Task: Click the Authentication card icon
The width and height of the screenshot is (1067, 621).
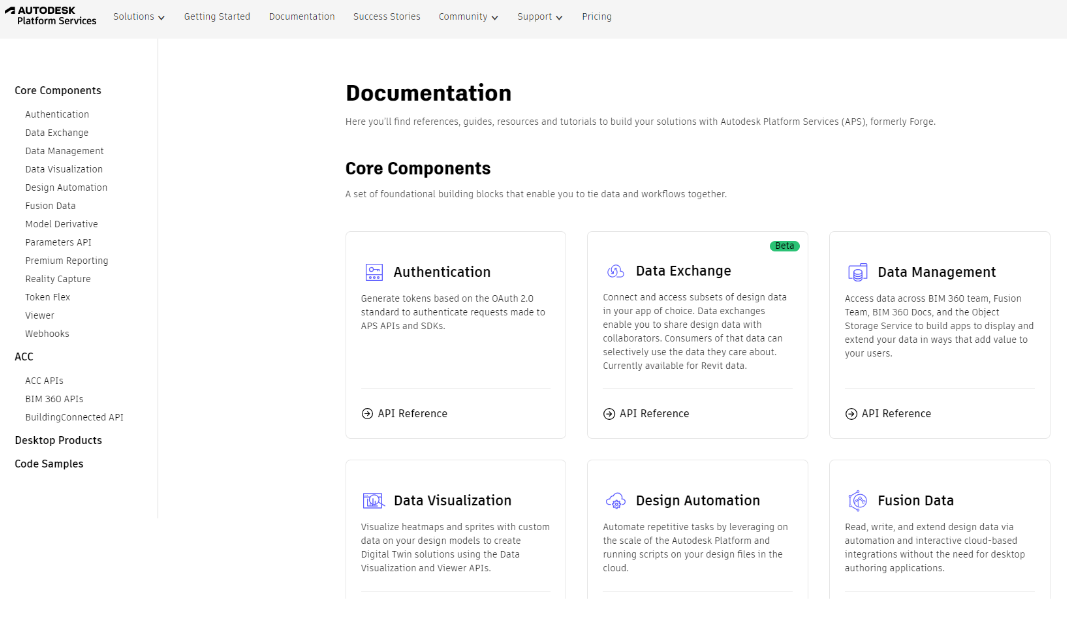Action: (x=374, y=272)
